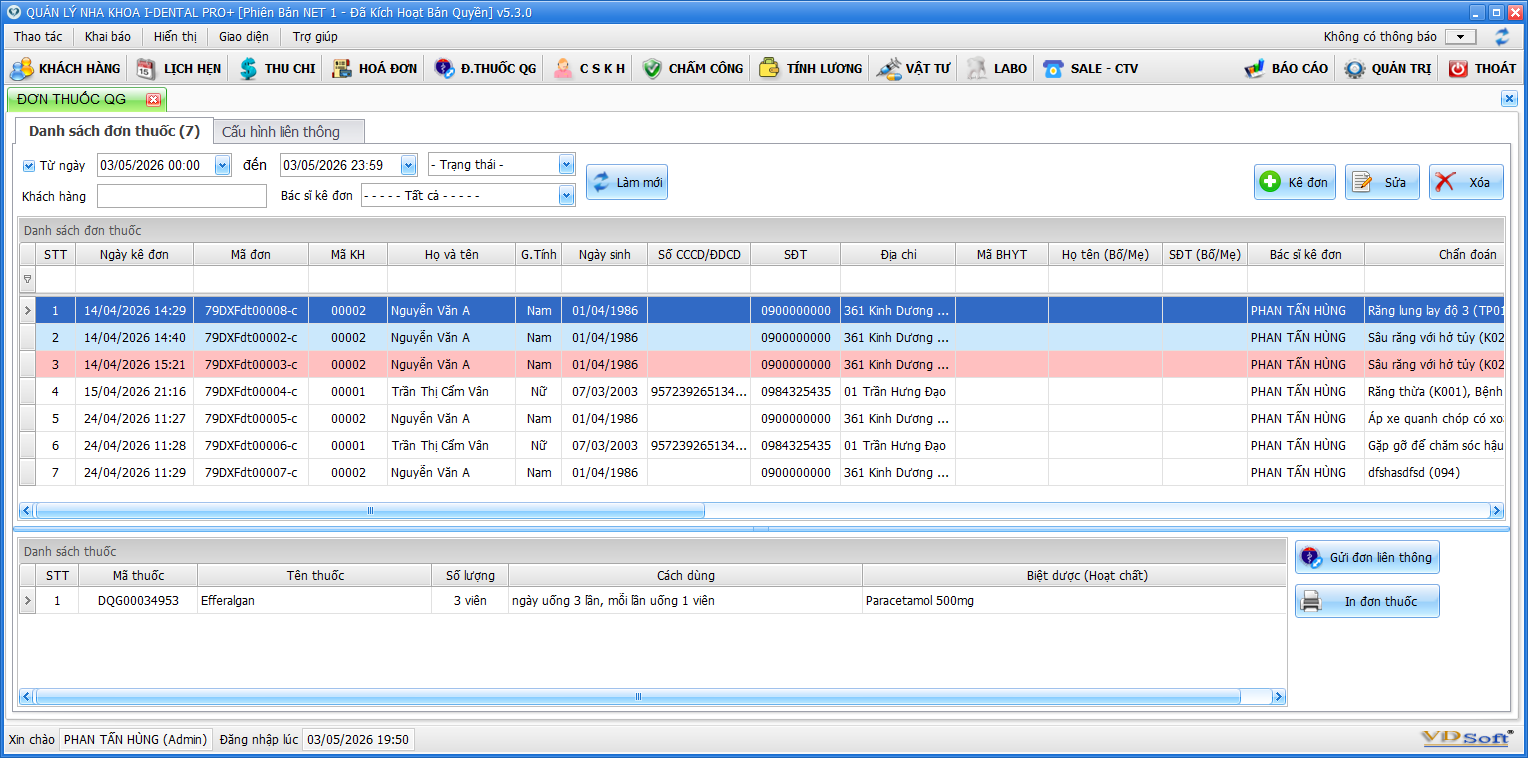1528x758 pixels.
Task: Click the VDSoft logo in status bar
Action: click(1468, 739)
